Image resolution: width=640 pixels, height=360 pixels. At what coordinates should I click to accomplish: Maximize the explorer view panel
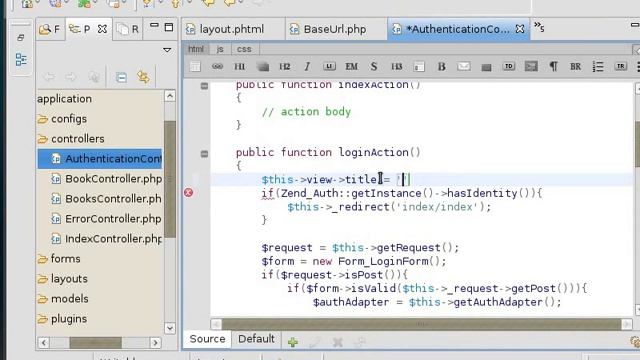tap(169, 27)
